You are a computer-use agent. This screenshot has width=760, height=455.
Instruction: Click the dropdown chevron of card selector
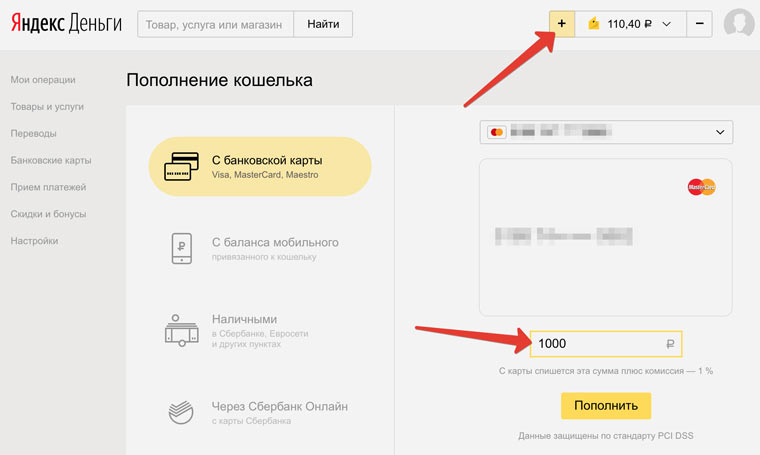coord(720,132)
